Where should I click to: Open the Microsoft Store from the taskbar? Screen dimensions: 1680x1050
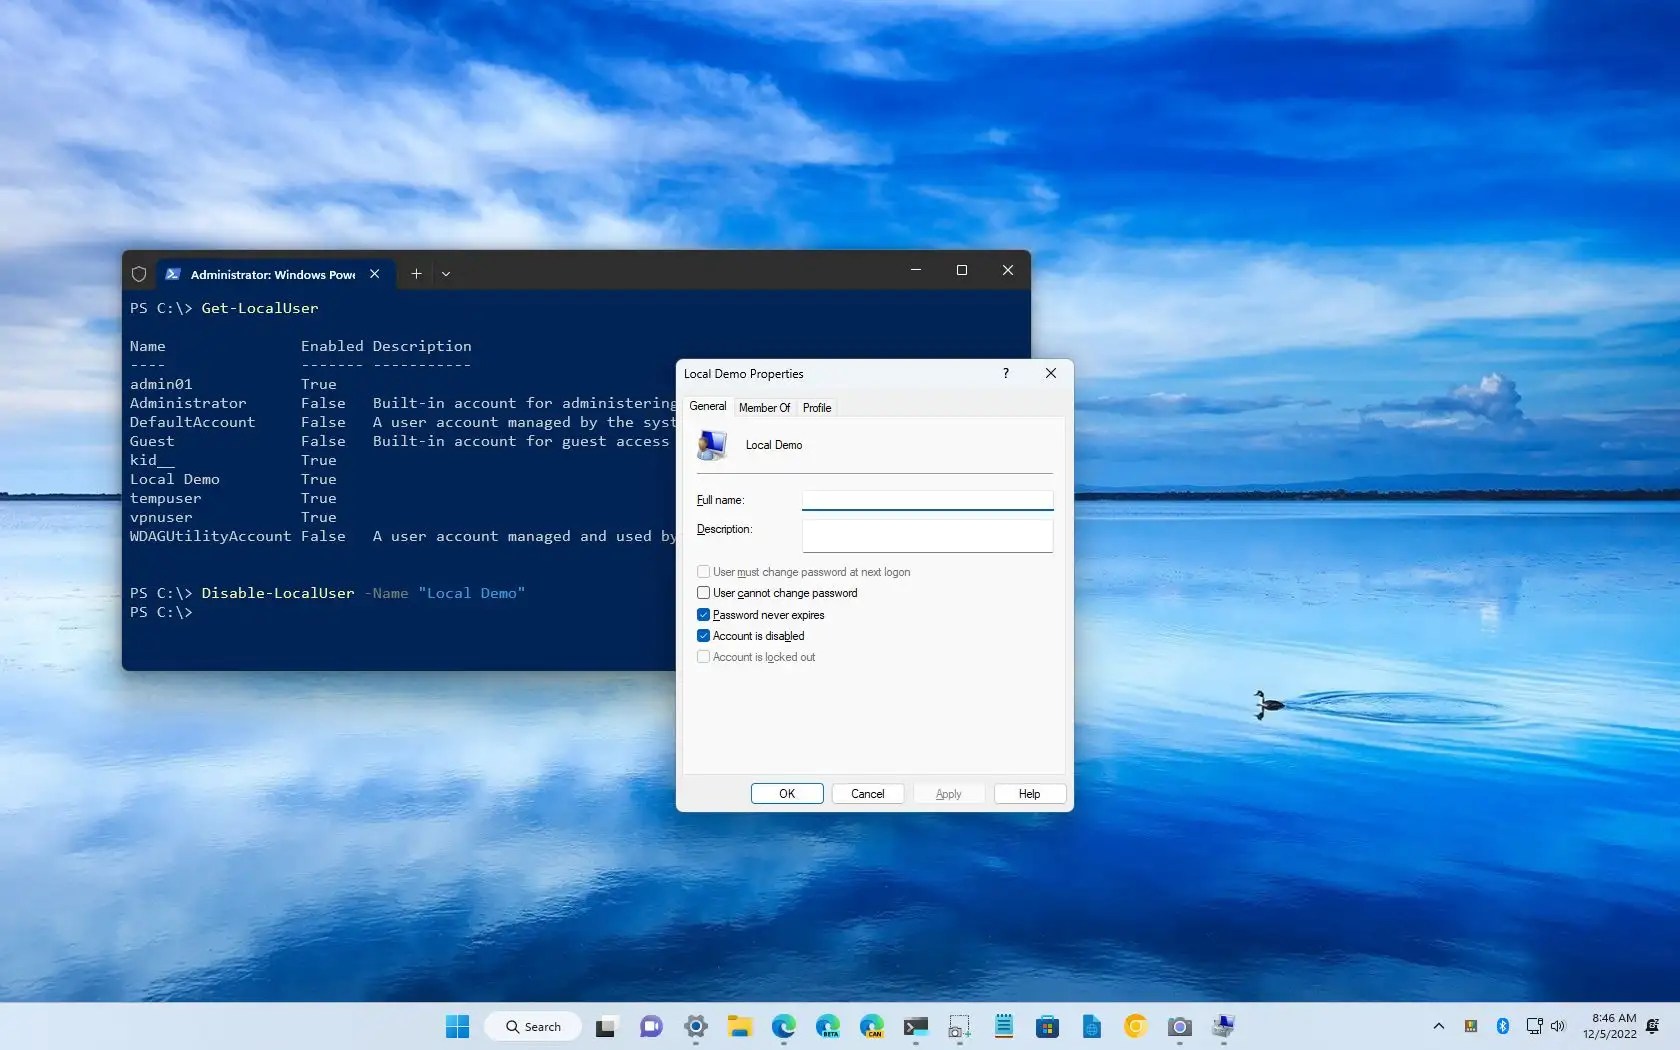[x=1048, y=1027]
